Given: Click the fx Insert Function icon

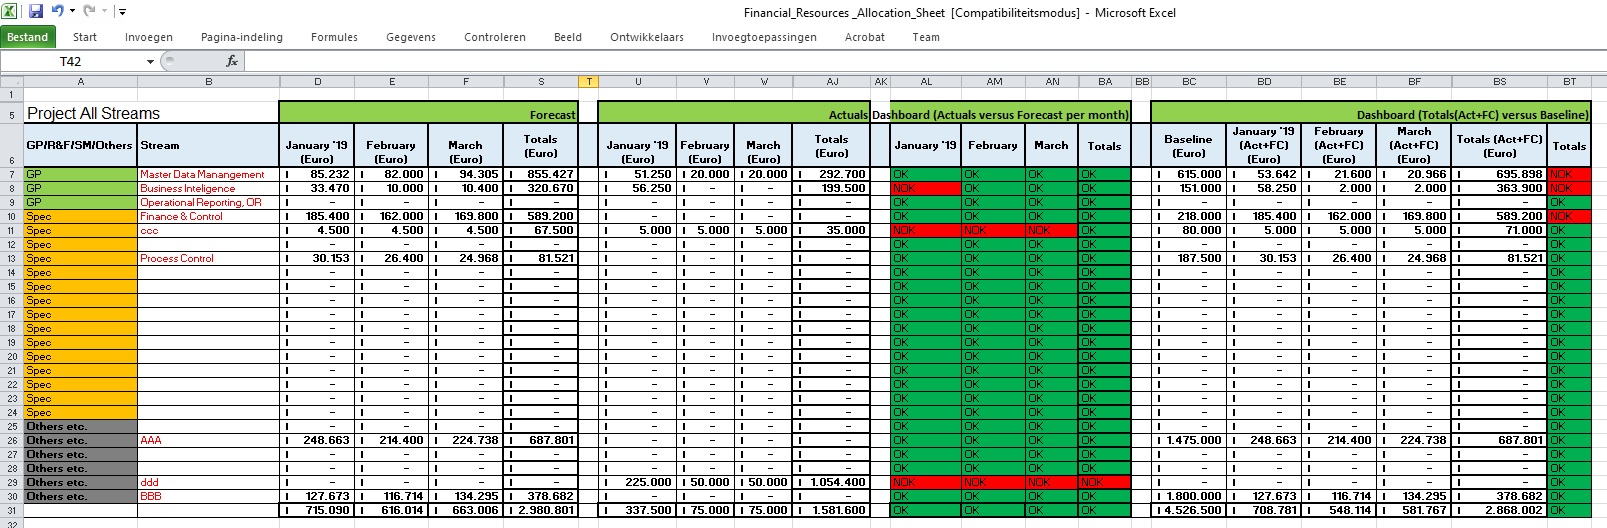Looking at the screenshot, I should (x=232, y=61).
